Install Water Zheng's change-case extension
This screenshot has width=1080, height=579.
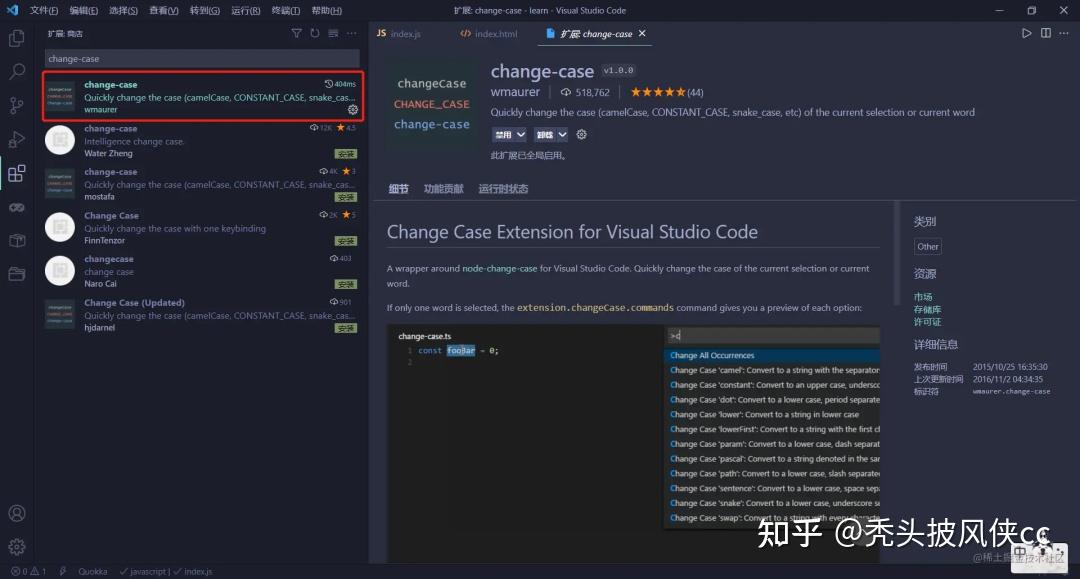click(346, 154)
